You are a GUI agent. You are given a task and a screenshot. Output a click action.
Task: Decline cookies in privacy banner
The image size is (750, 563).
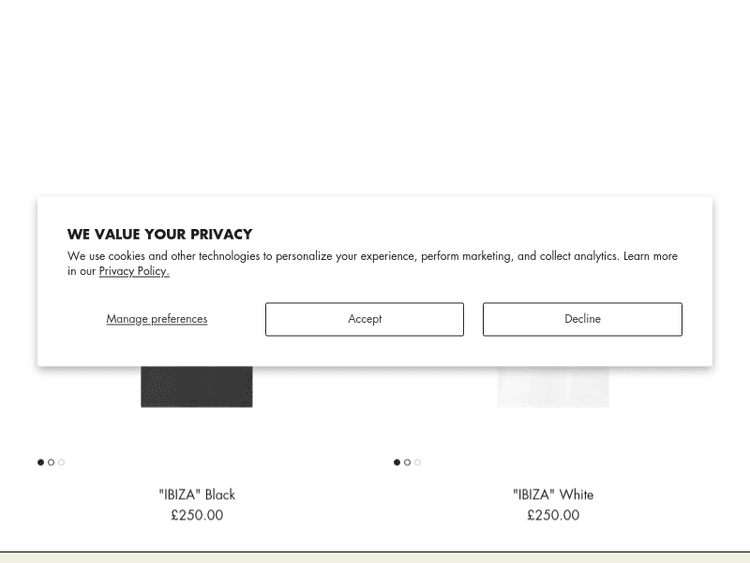[x=582, y=319]
